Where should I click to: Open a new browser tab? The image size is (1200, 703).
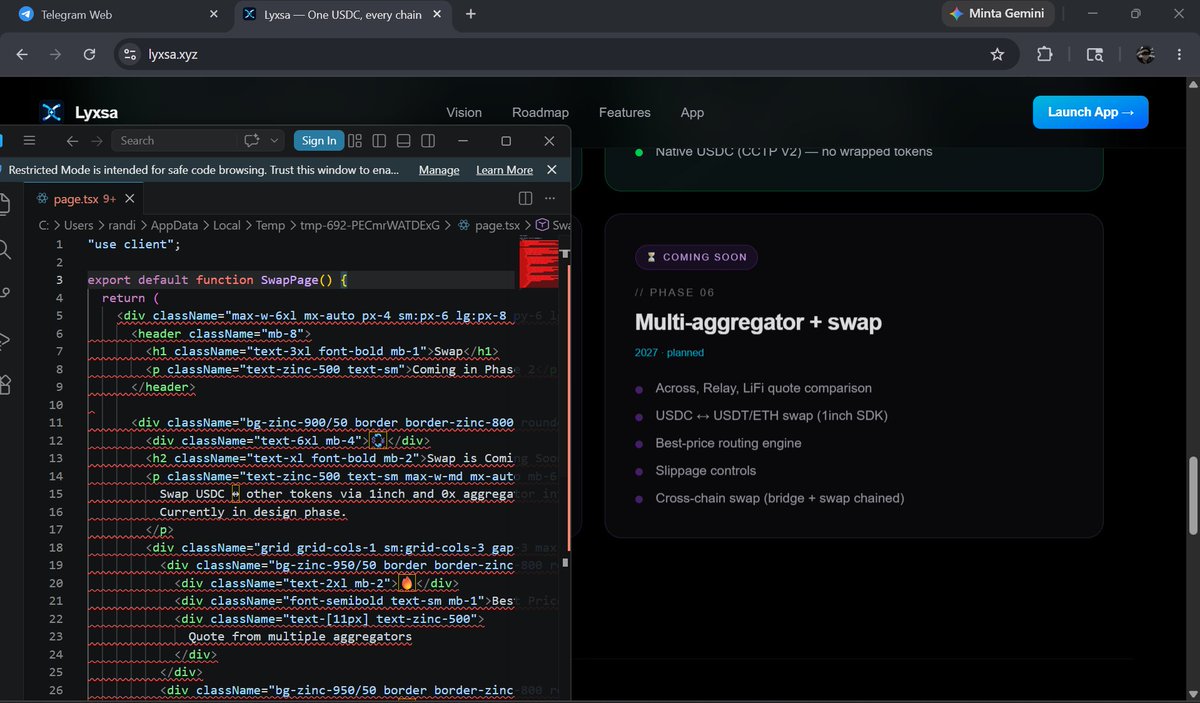point(471,15)
